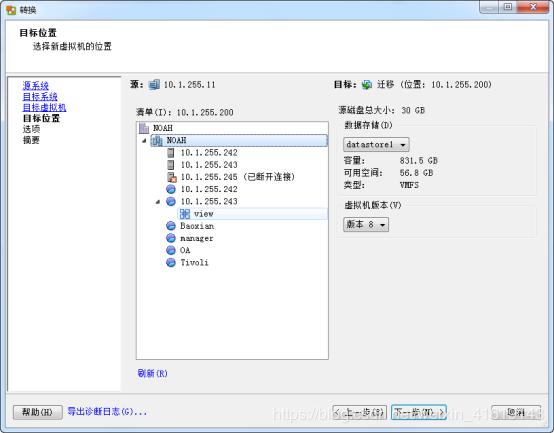Click the cluster icon beside selected NOAH
This screenshot has height=433, width=554.
pyautogui.click(x=157, y=141)
